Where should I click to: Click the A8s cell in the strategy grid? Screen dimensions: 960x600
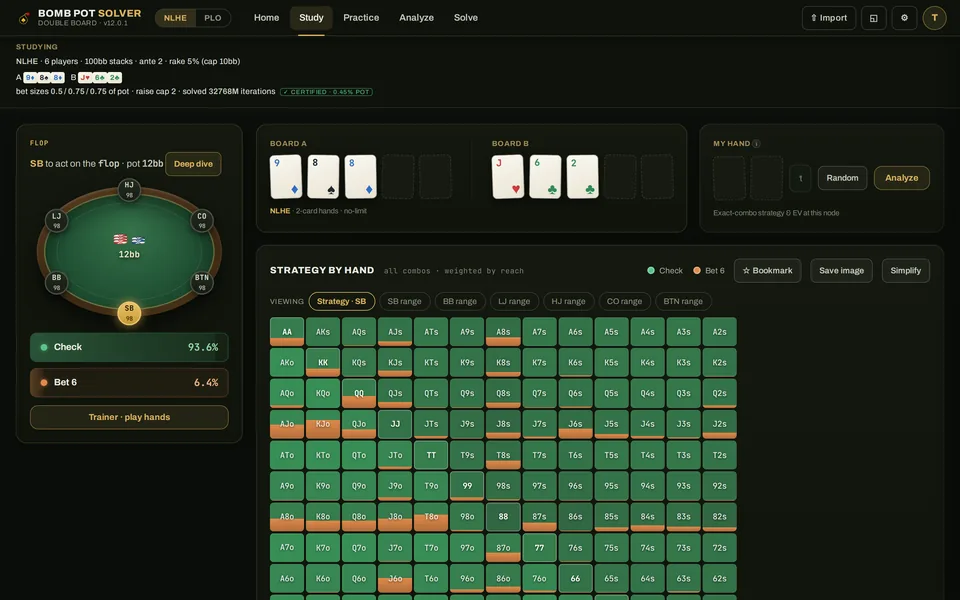(x=503, y=332)
